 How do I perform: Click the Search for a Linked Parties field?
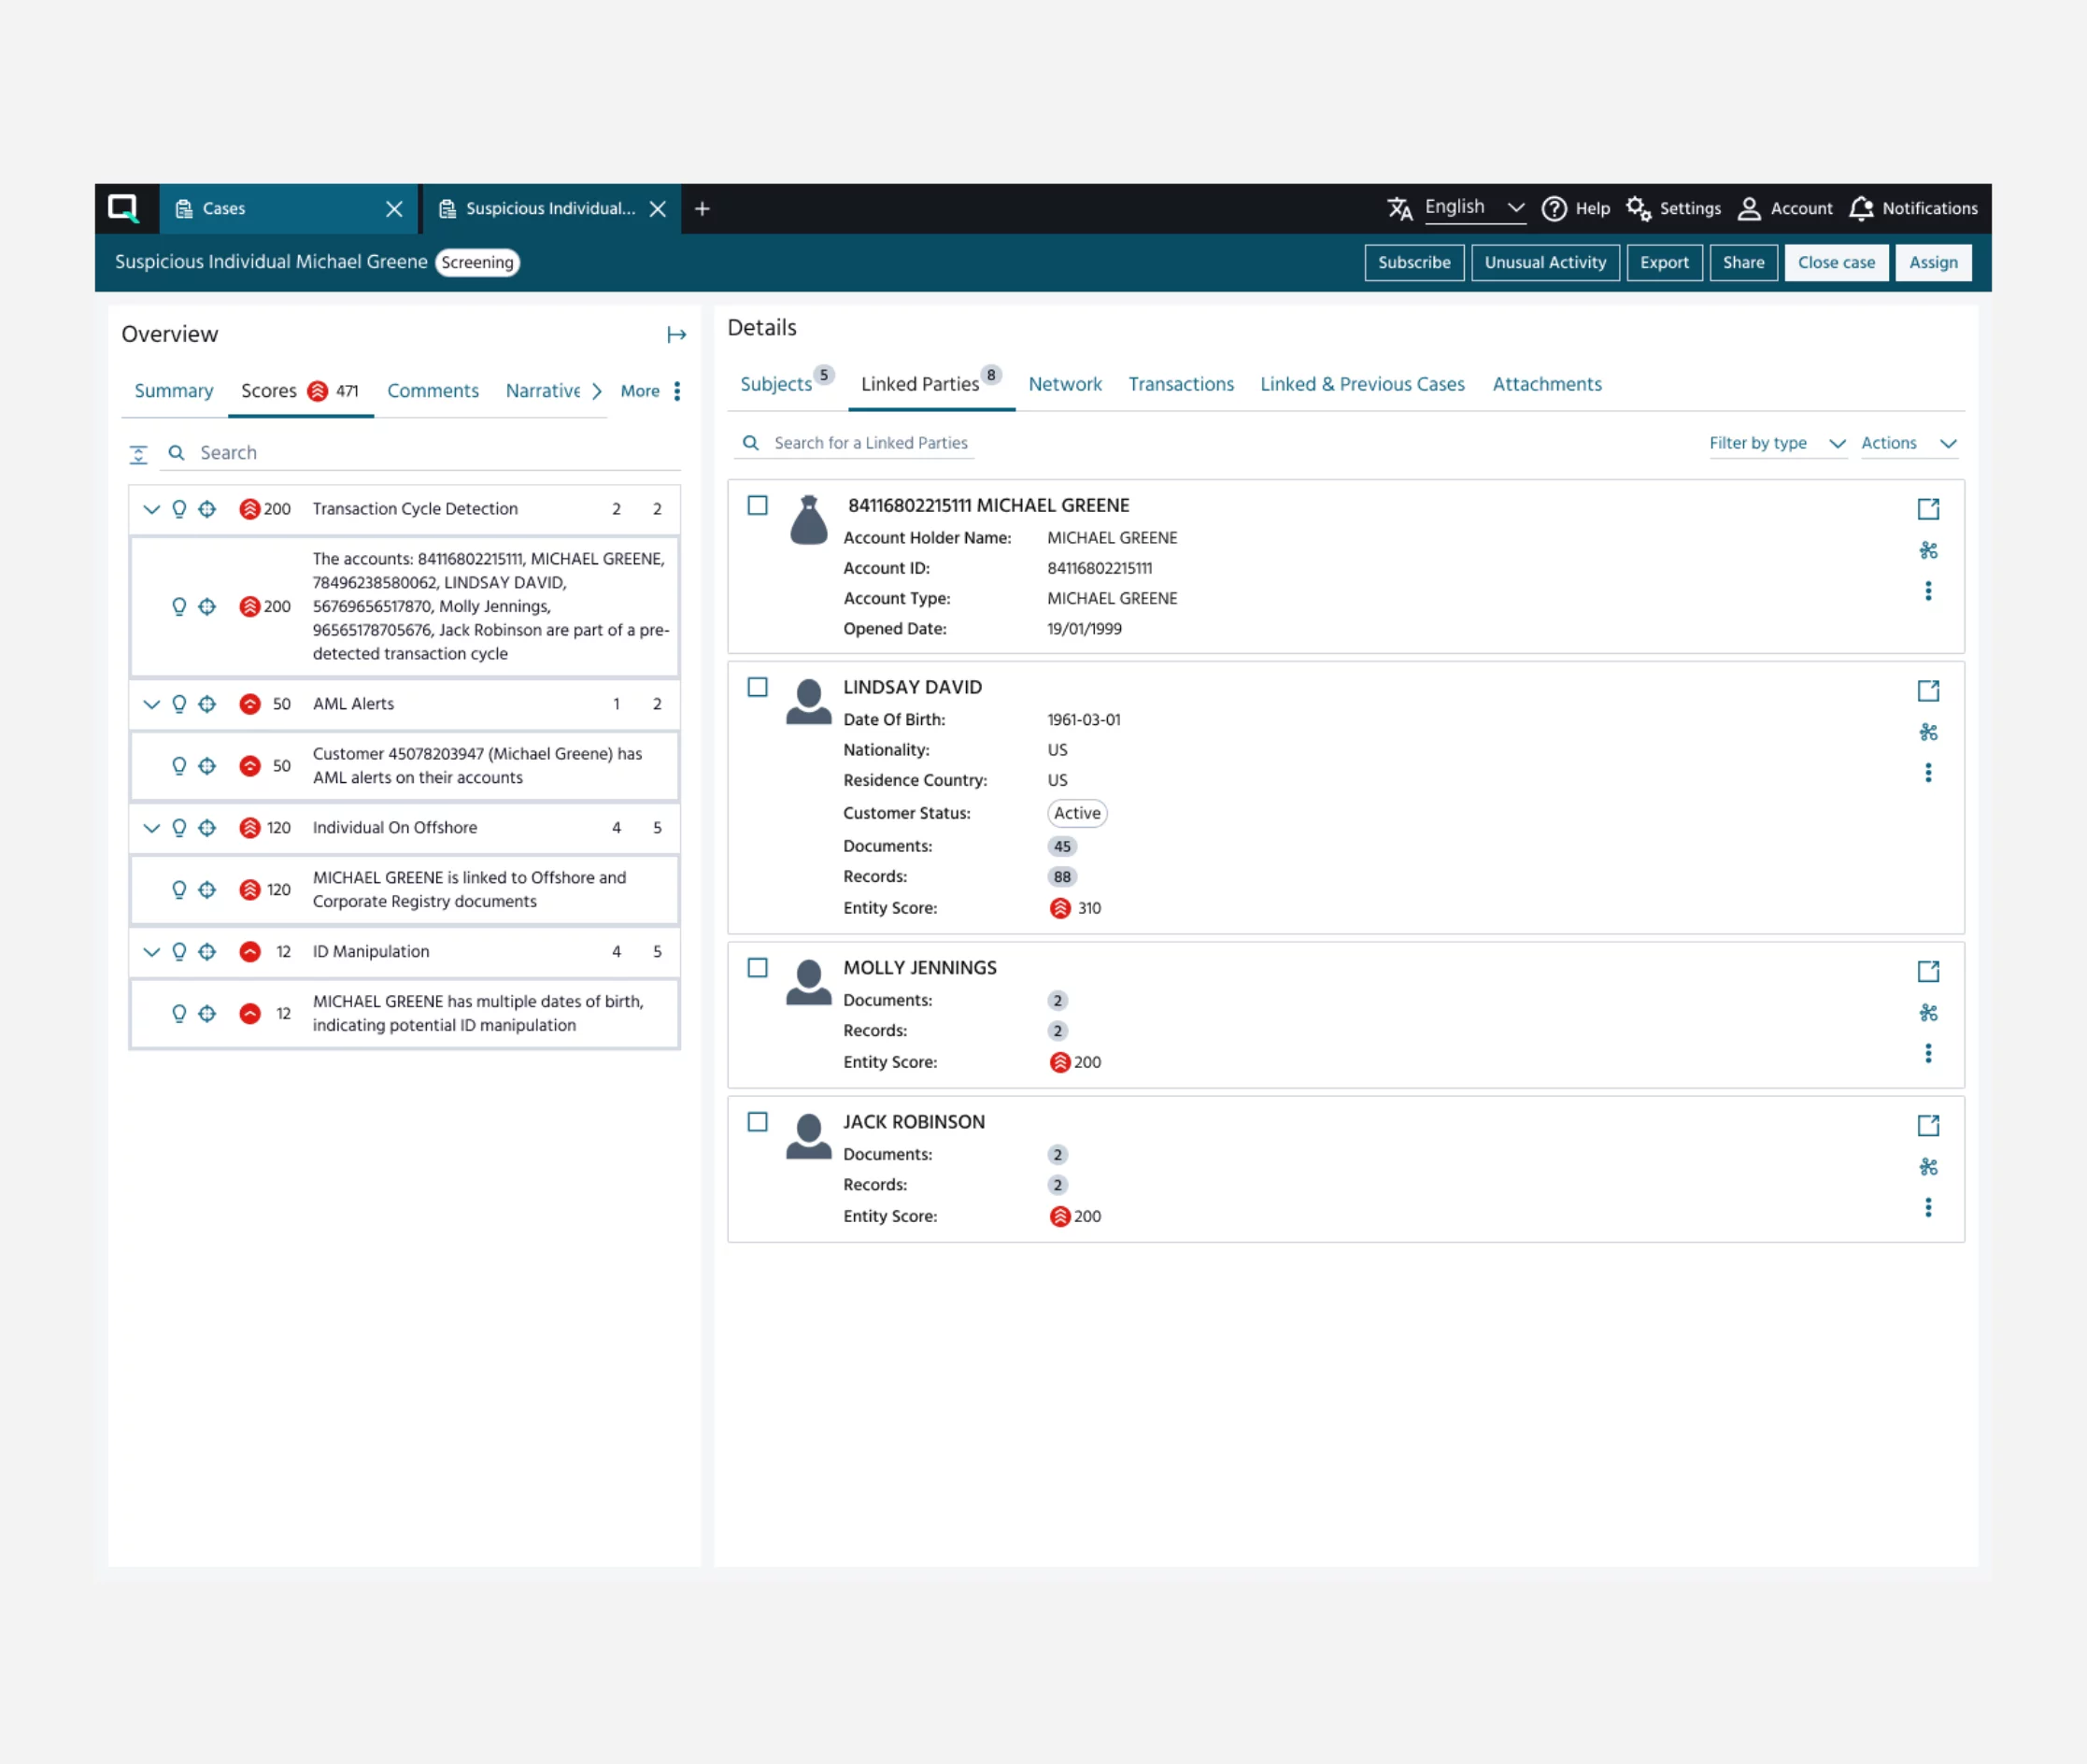coord(870,443)
